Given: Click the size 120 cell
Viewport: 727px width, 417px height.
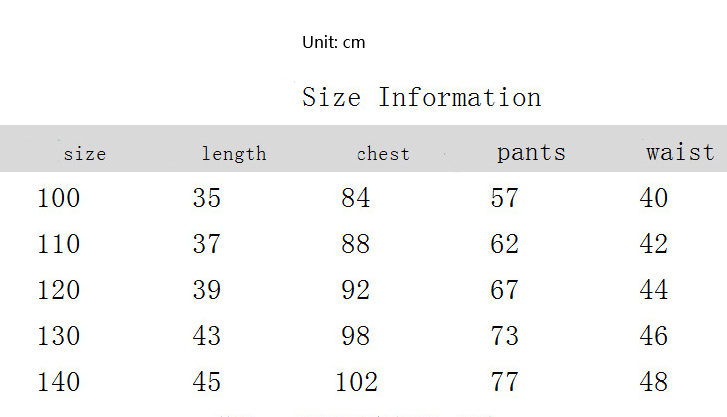Looking at the screenshot, I should pos(58,290).
